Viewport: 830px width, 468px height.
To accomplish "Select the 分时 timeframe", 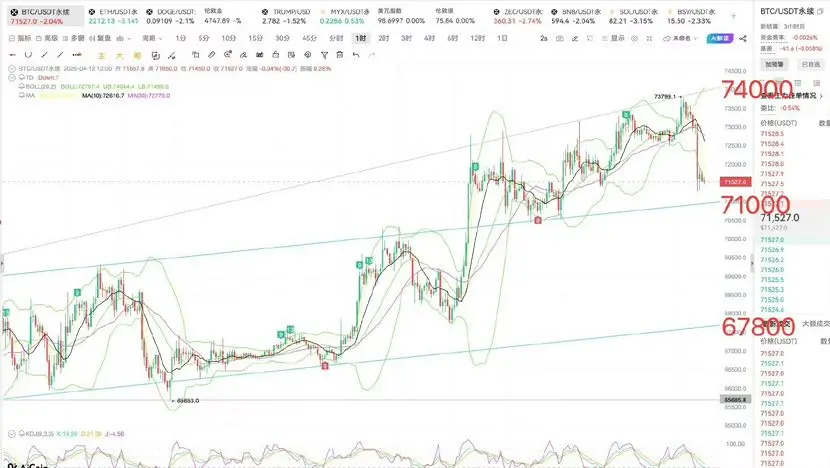I will pyautogui.click(x=336, y=38).
